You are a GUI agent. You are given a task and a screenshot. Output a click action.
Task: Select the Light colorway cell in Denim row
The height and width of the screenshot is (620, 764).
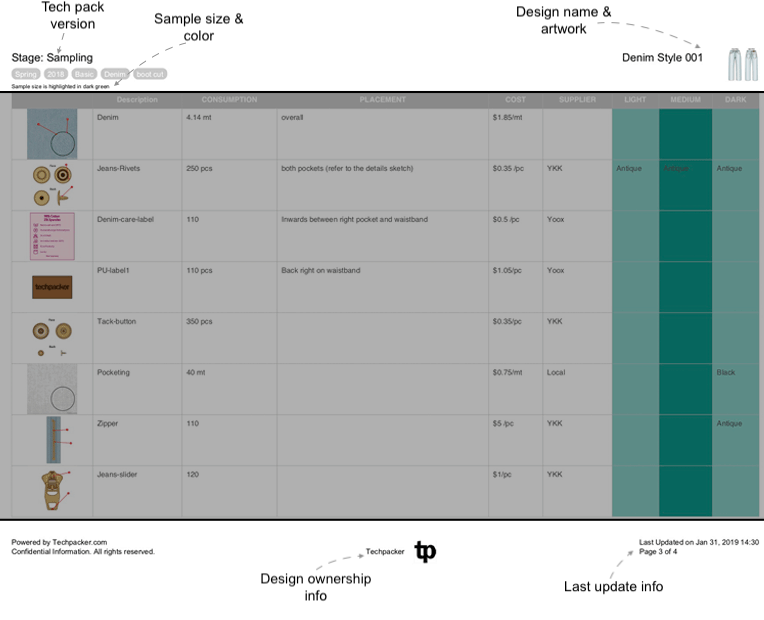[635, 134]
